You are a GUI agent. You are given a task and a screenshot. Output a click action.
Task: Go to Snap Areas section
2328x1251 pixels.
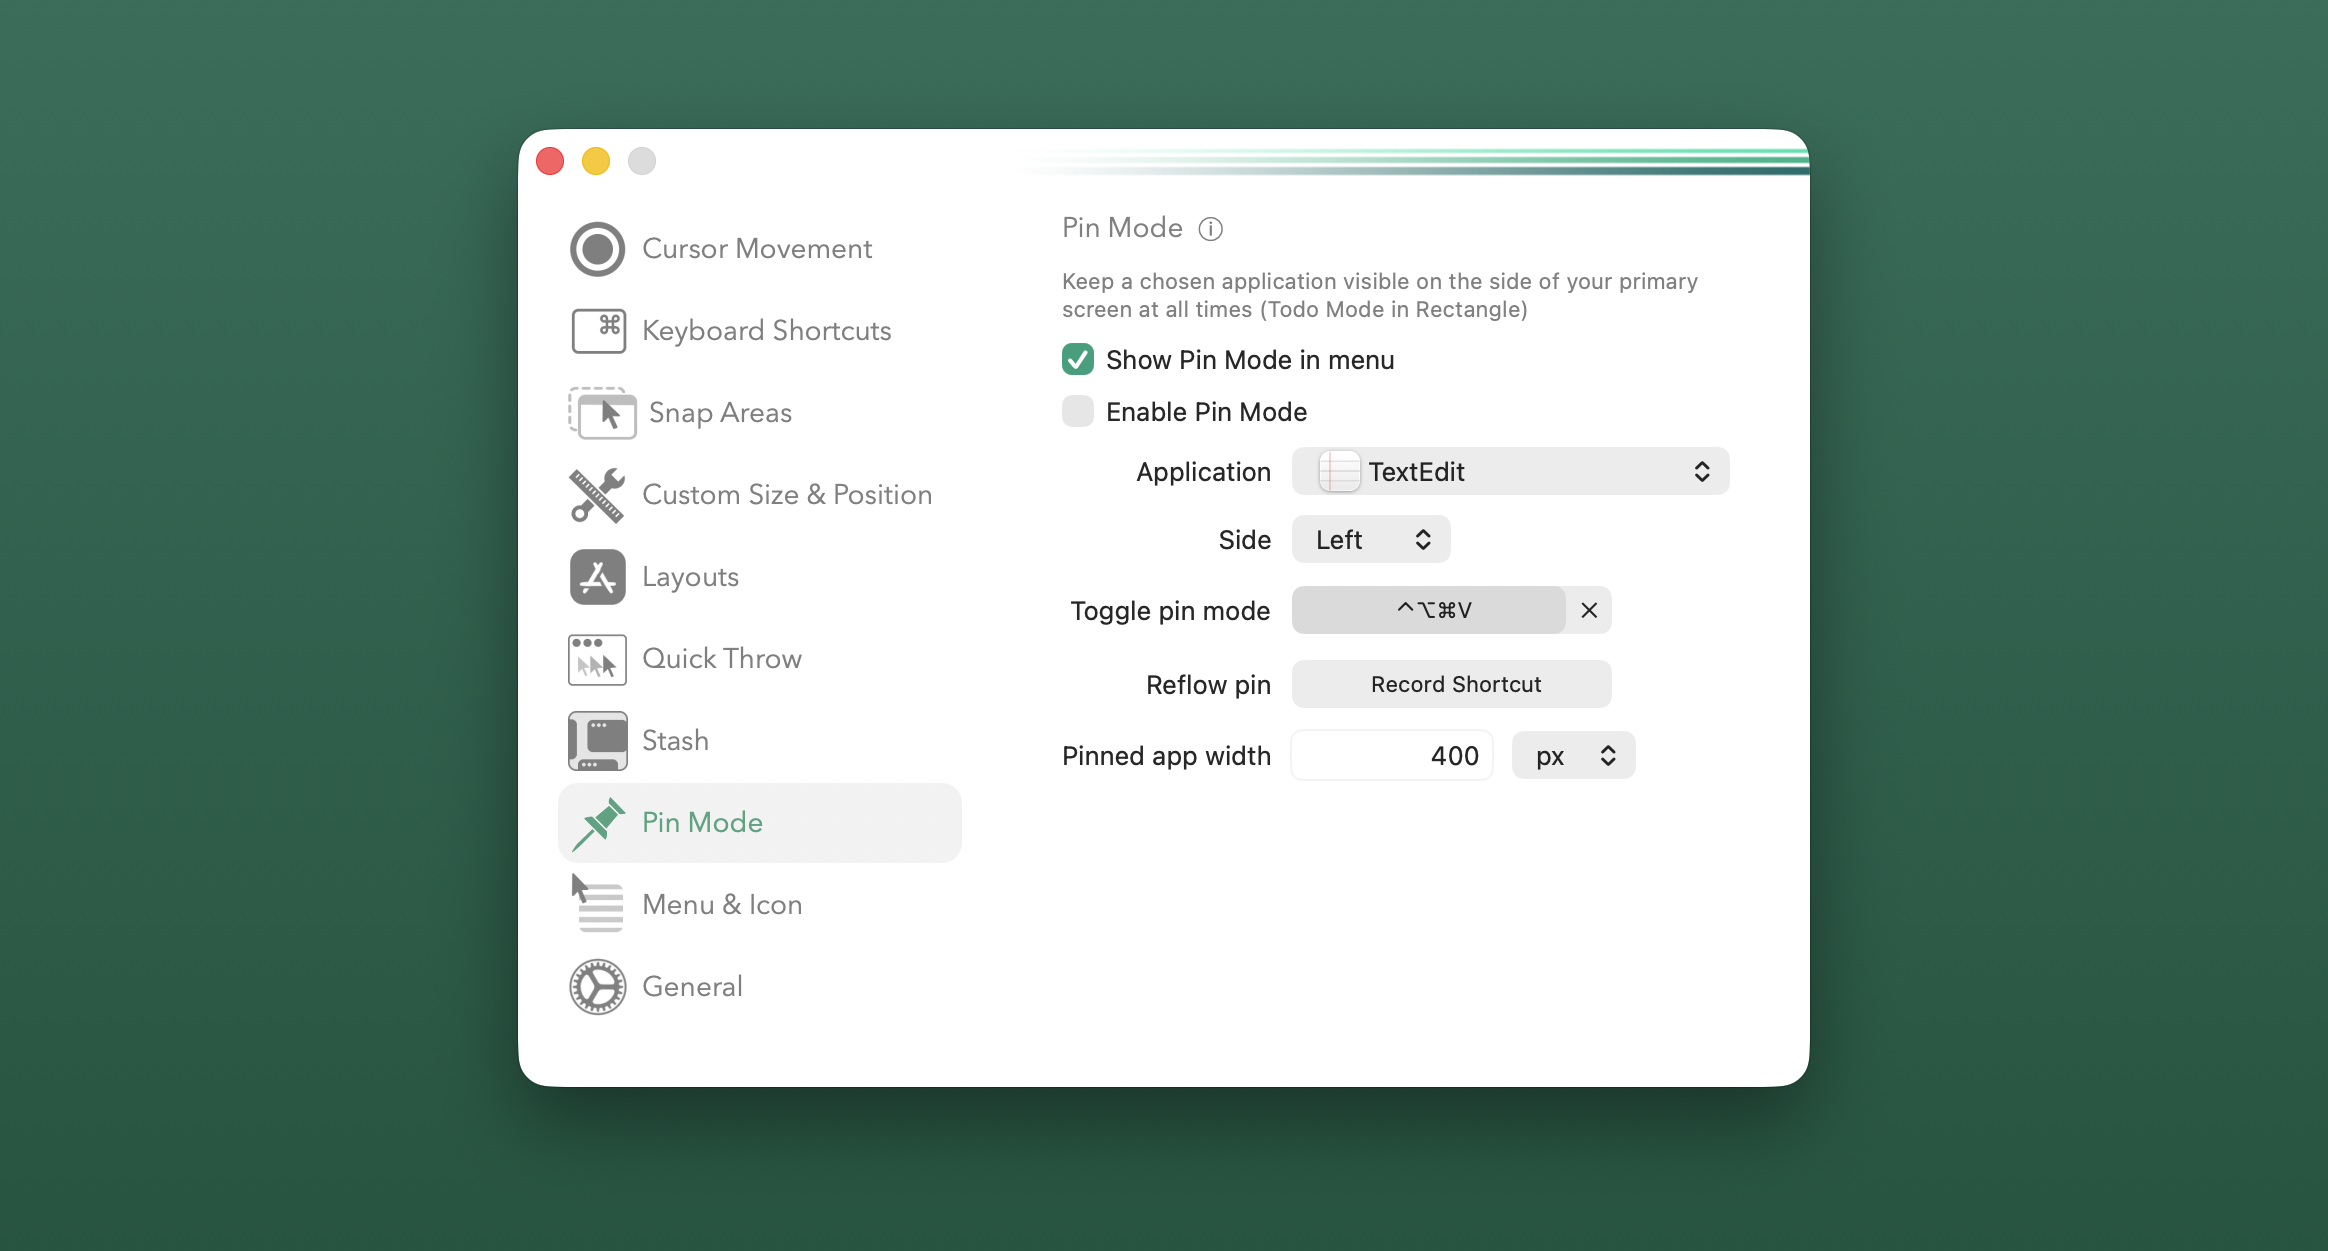720,413
